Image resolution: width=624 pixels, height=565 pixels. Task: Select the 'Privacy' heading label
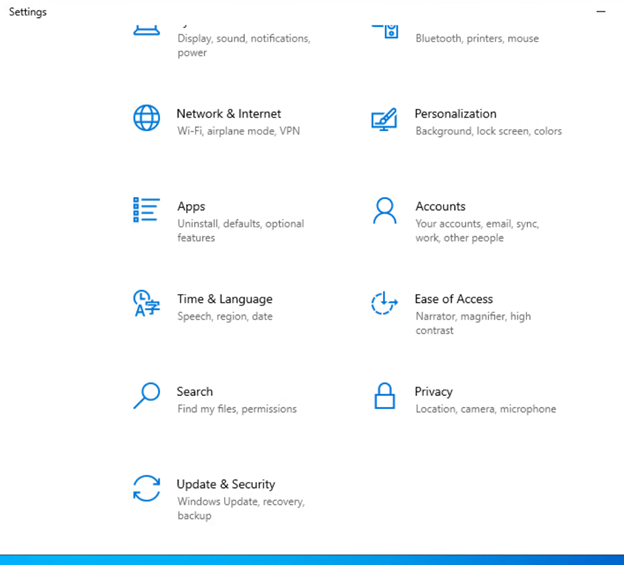pyautogui.click(x=433, y=392)
